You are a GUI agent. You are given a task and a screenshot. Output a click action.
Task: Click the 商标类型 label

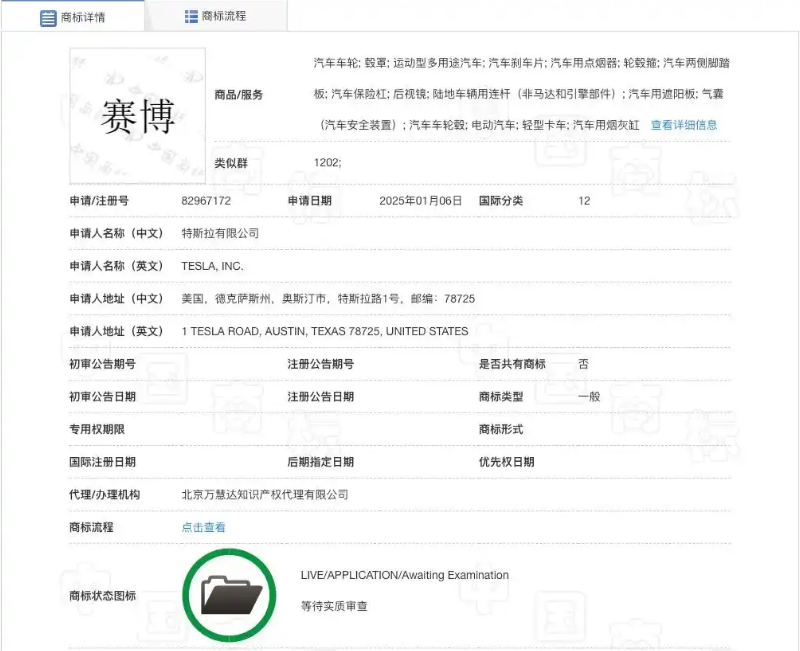501,396
